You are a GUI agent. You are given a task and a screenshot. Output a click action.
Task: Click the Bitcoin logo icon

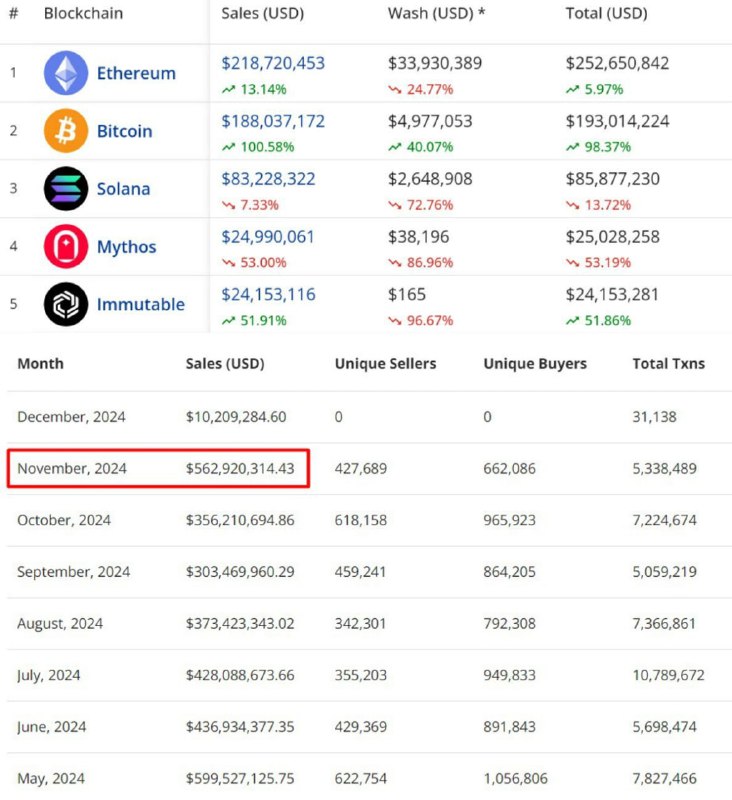66,131
